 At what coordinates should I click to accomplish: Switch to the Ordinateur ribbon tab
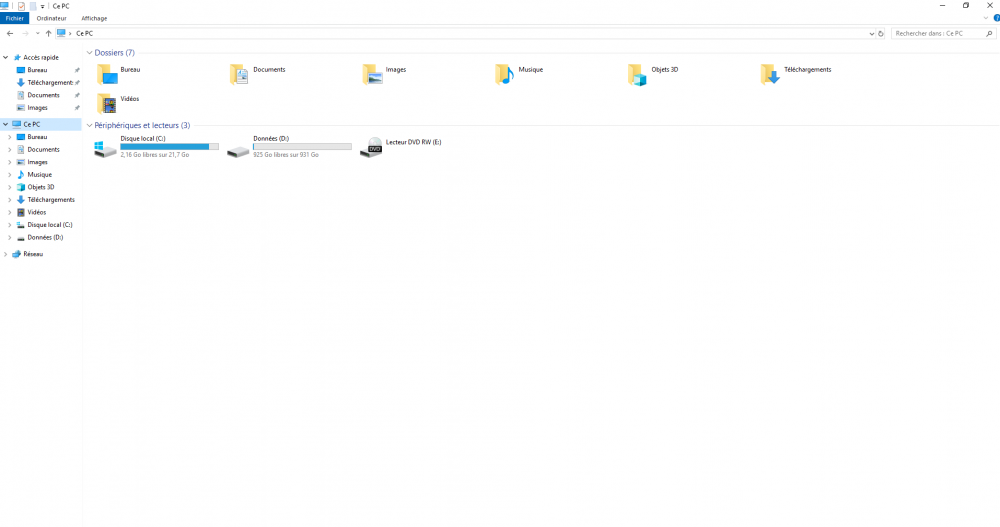point(52,19)
